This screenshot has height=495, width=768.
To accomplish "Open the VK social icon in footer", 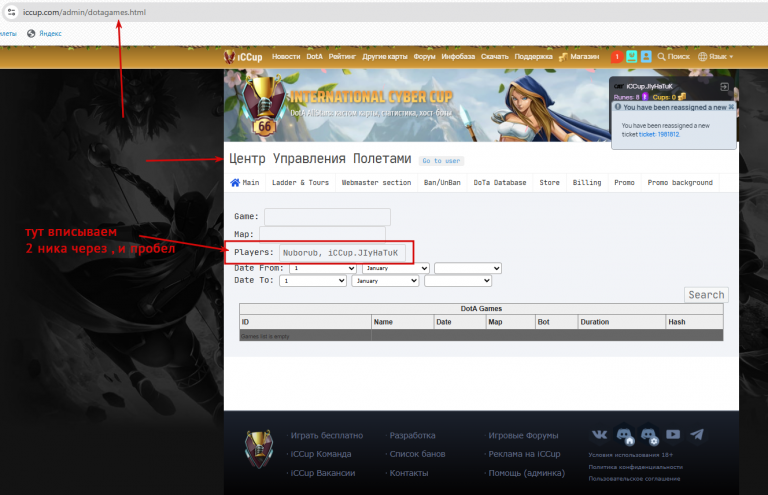I will 600,434.
